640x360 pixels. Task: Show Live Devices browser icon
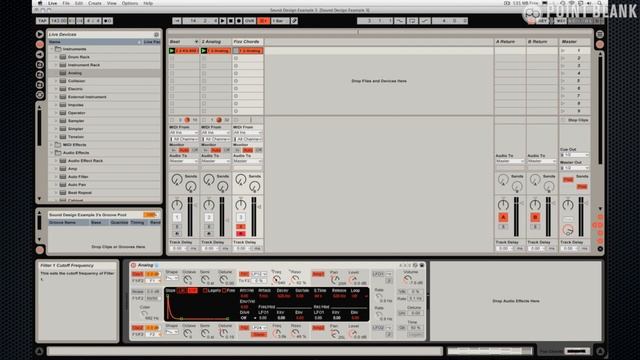click(40, 44)
